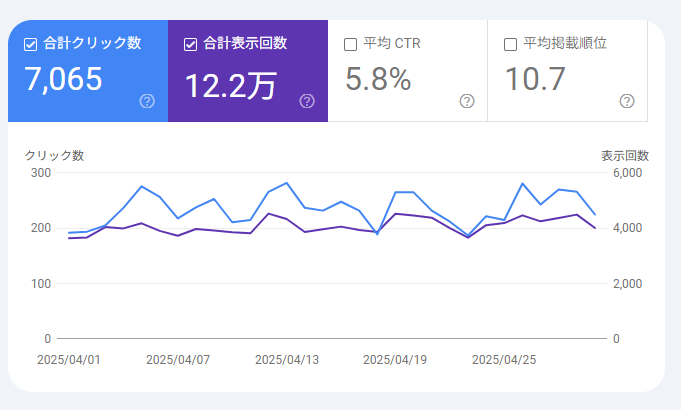The width and height of the screenshot is (681, 410).
Task: Click the 6,000 right axis label
Action: pos(628,173)
